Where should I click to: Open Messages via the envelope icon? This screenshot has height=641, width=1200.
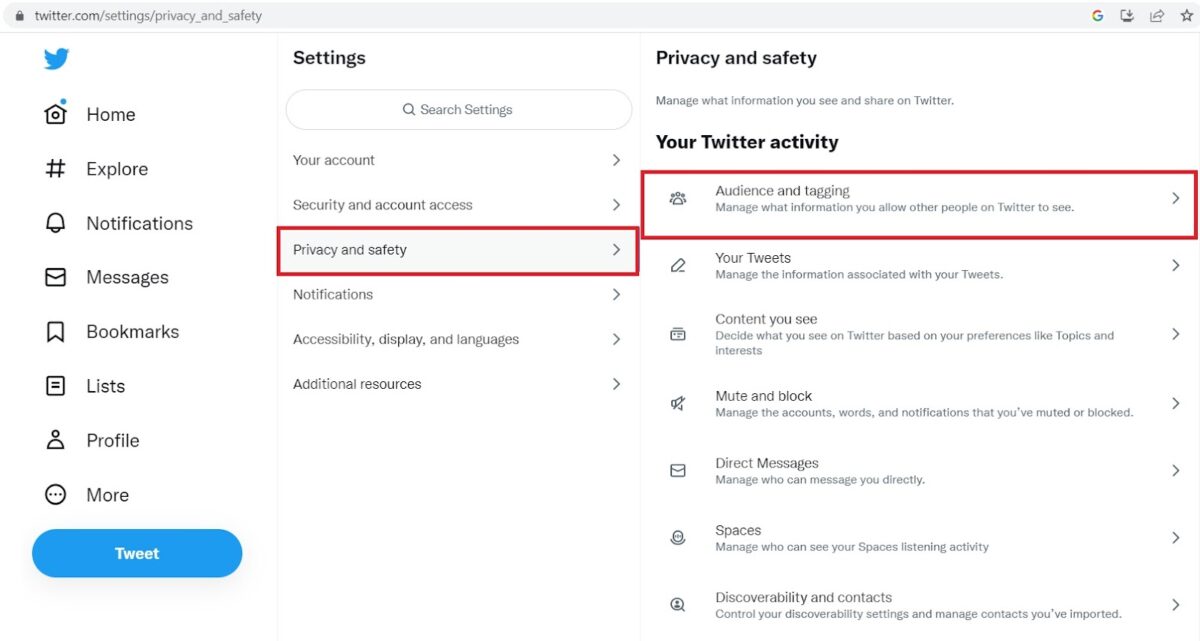pyautogui.click(x=56, y=277)
